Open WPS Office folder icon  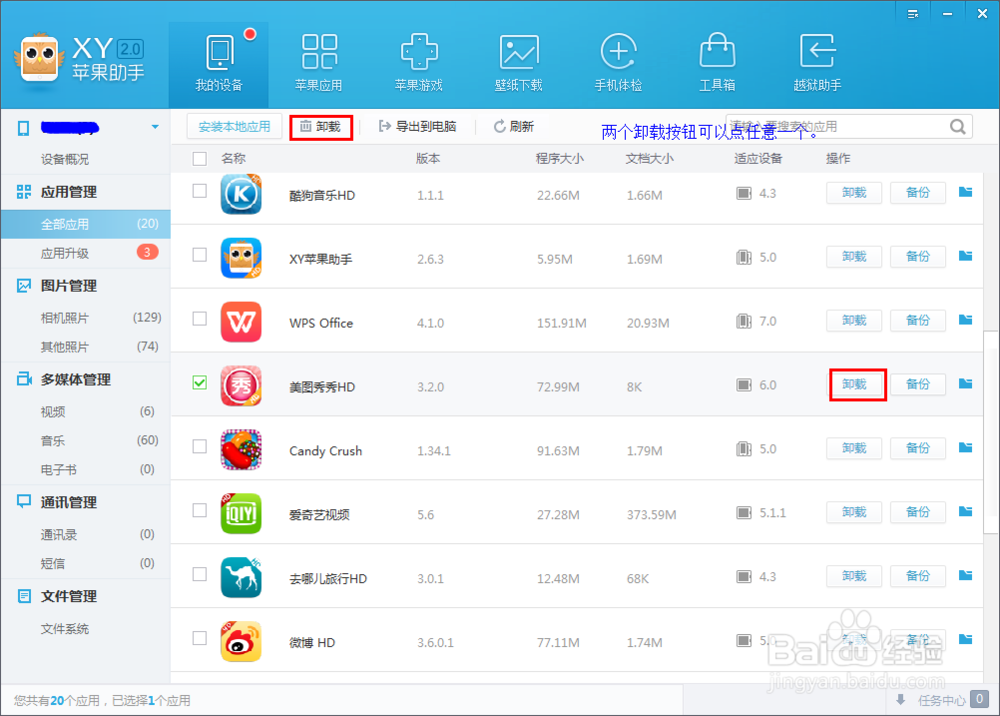tap(966, 319)
